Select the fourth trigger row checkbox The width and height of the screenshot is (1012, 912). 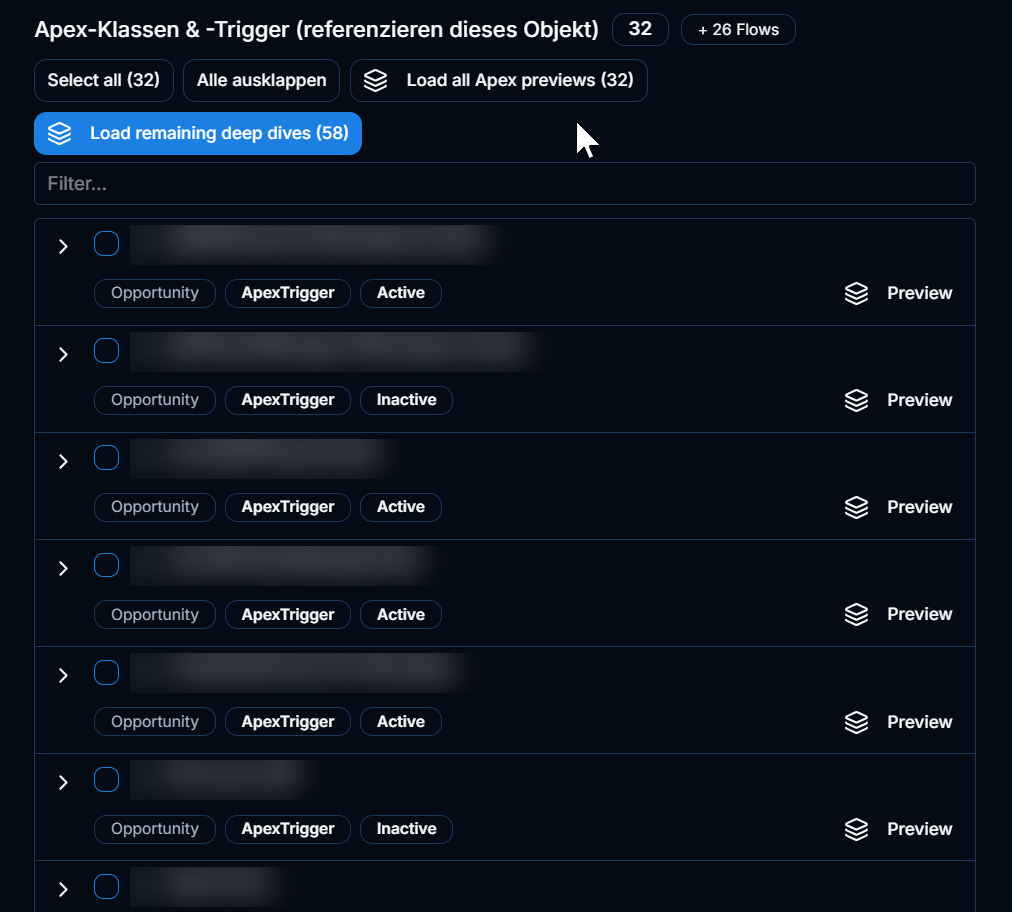[x=106, y=565]
